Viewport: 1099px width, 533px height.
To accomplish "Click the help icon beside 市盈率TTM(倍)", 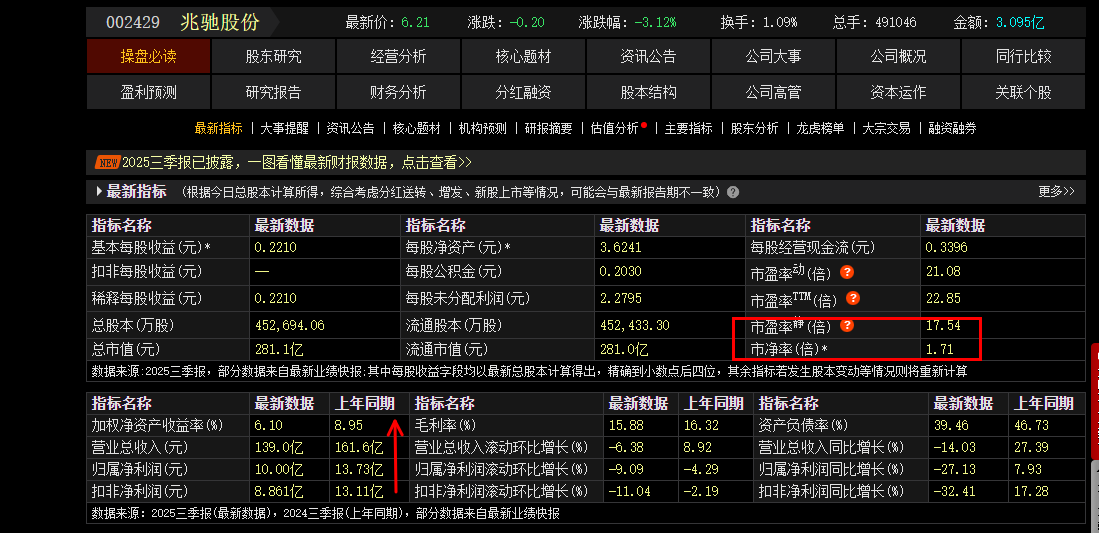I will (x=852, y=298).
